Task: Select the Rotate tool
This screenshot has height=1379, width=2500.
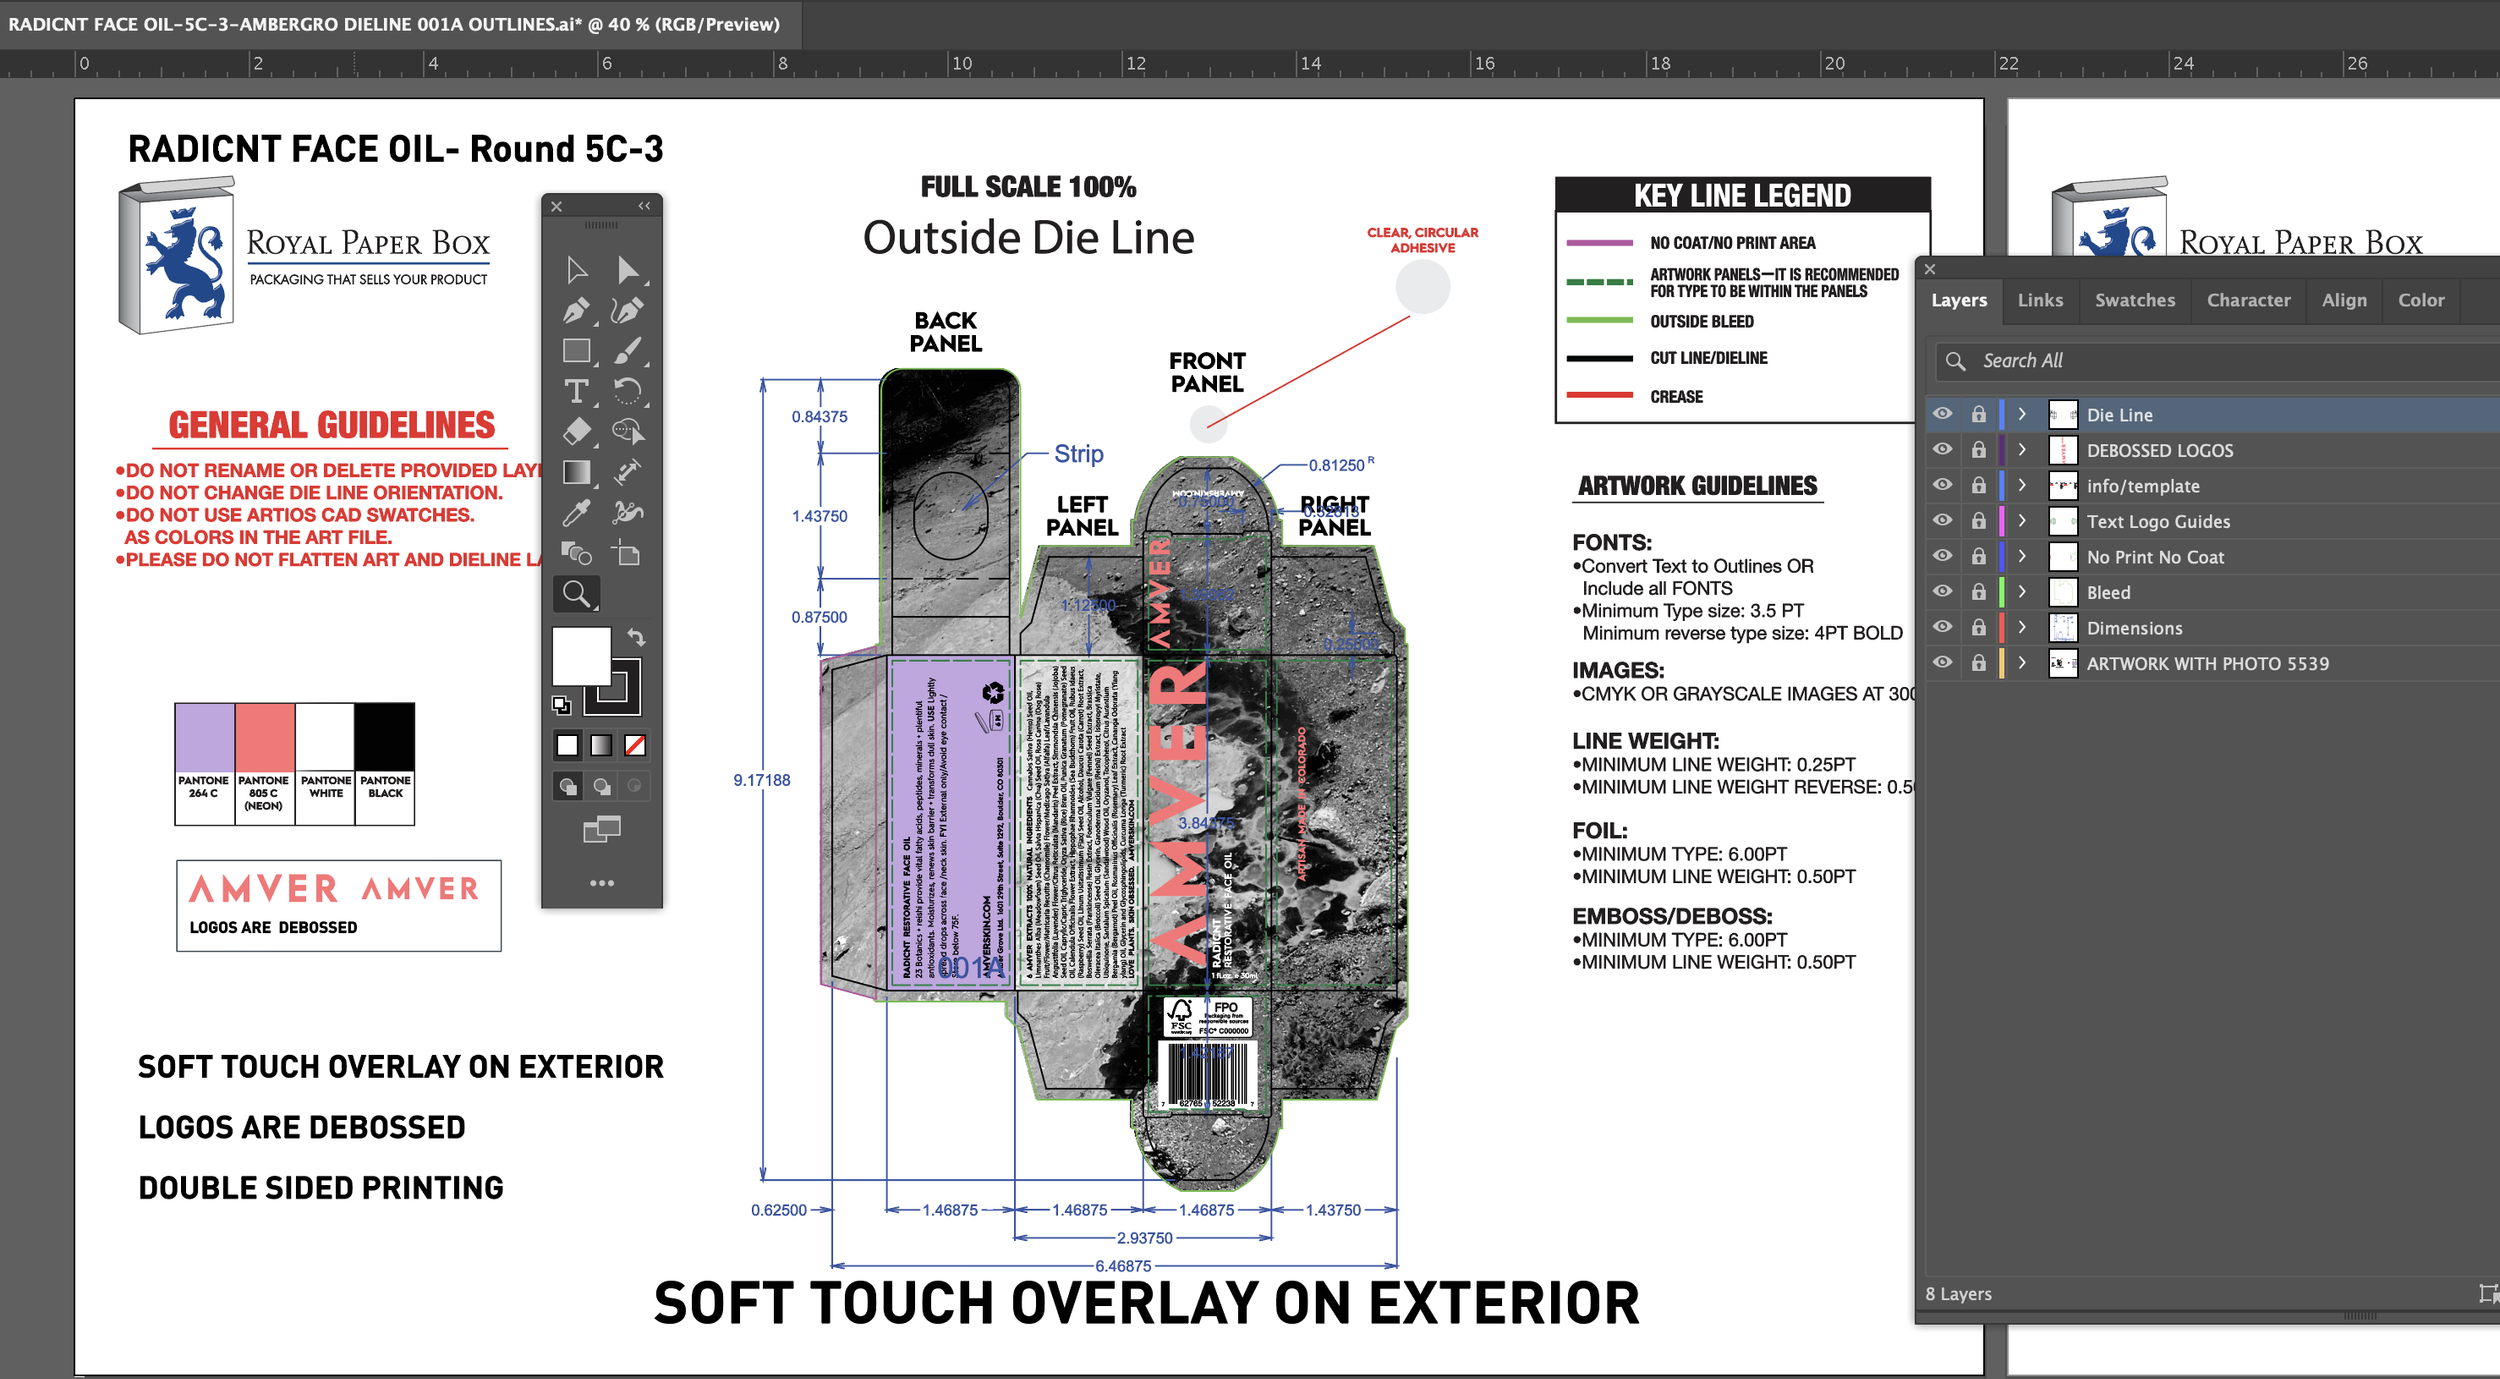Action: [628, 391]
